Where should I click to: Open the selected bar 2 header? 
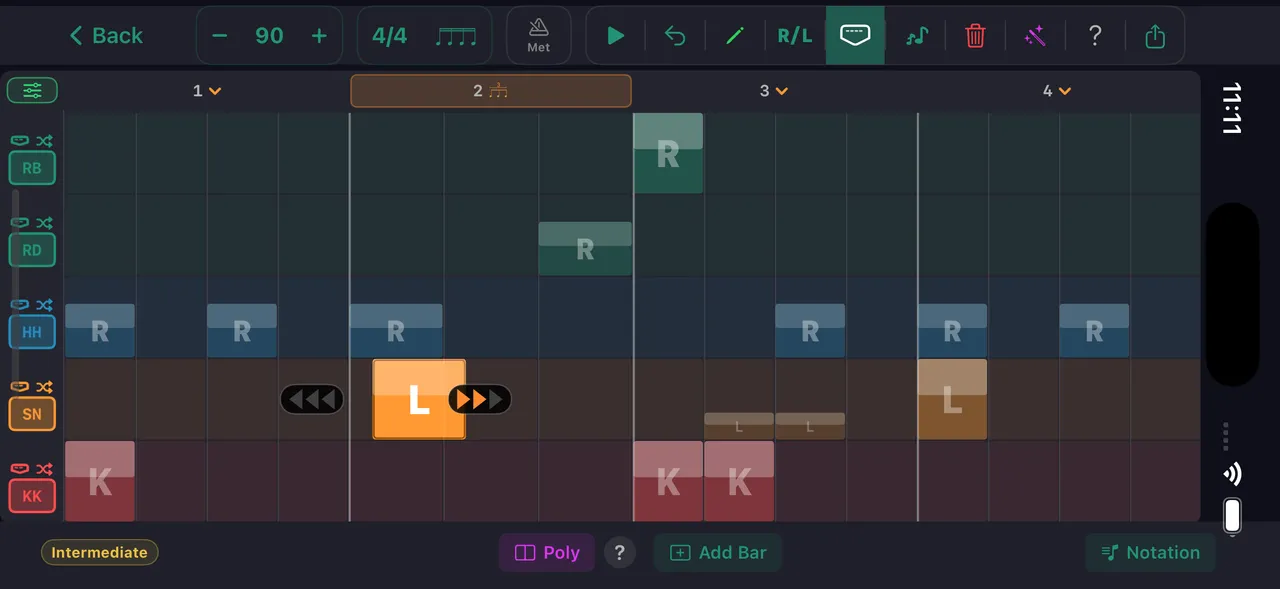coord(491,91)
